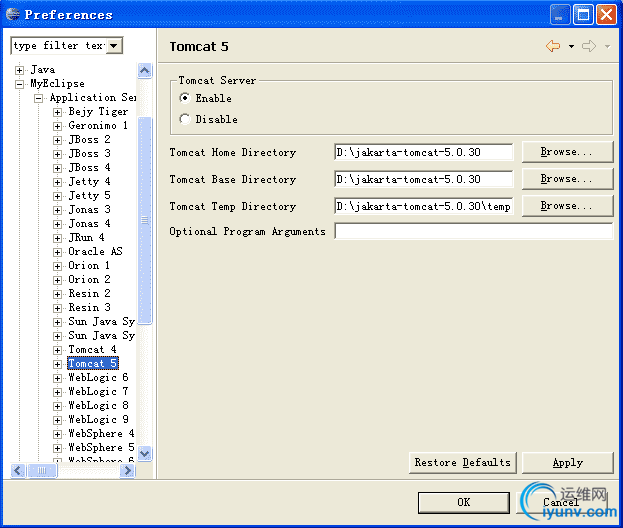Click the tree scroll-left arrow

pyautogui.click(x=17, y=470)
